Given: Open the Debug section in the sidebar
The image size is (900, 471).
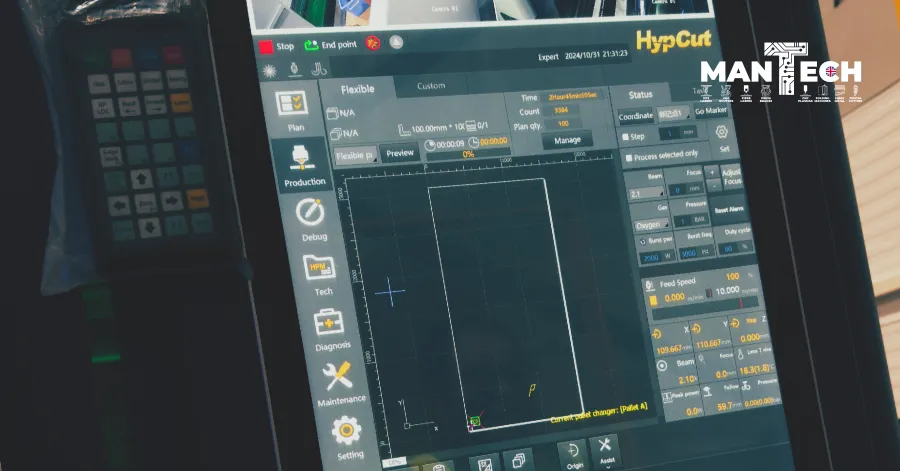Looking at the screenshot, I should pyautogui.click(x=312, y=220).
